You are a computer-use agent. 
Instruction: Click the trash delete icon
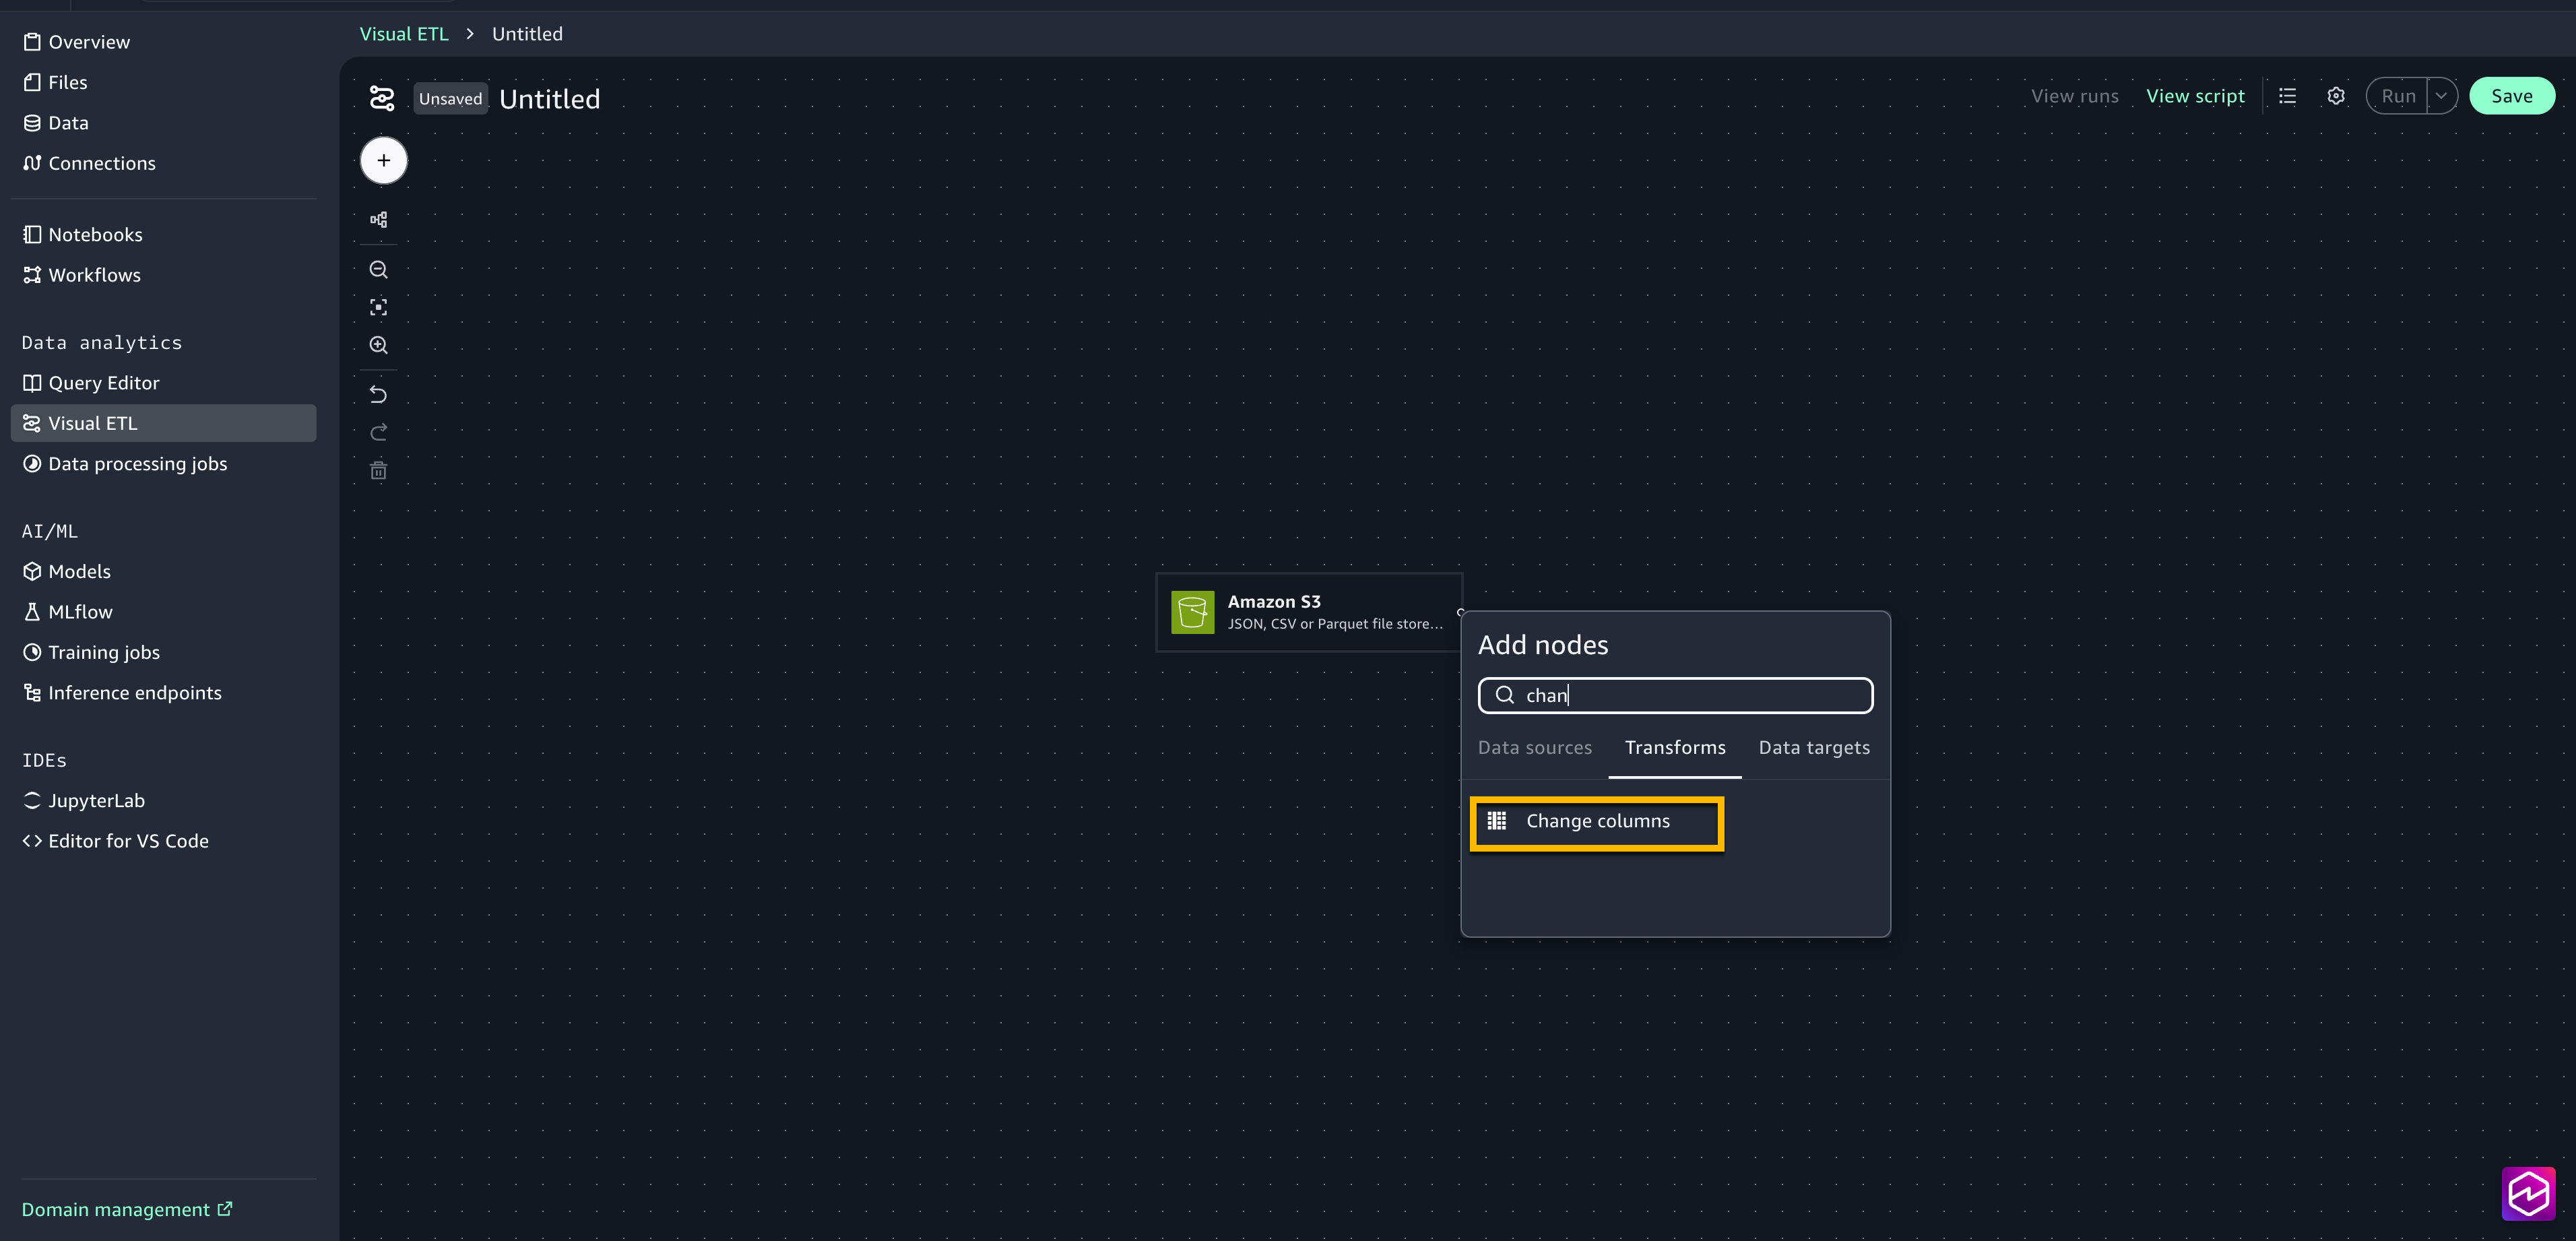(x=378, y=470)
